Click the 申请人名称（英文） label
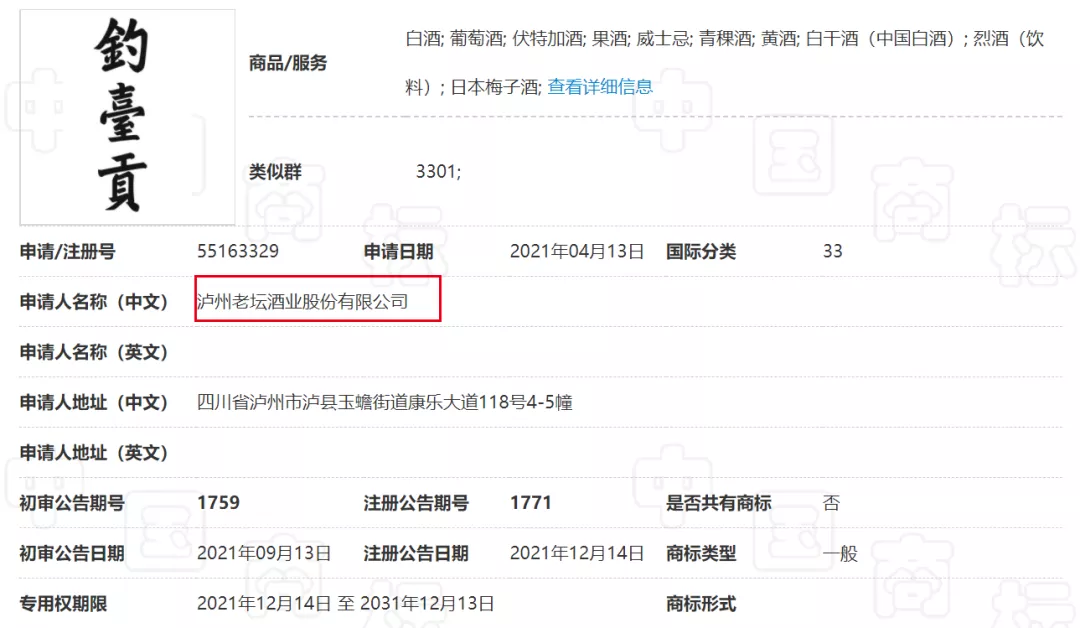Viewport: 1080px width, 628px height. tap(94, 353)
